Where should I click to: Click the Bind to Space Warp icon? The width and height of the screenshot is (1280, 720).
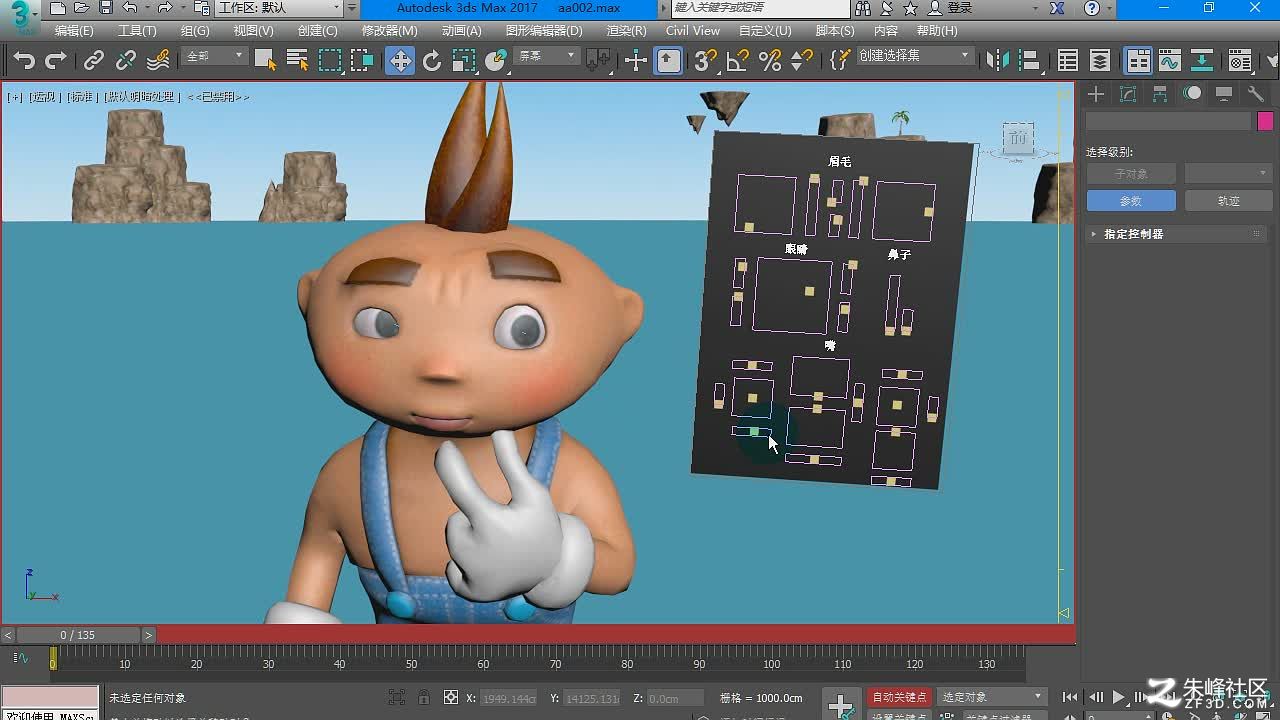pos(158,61)
